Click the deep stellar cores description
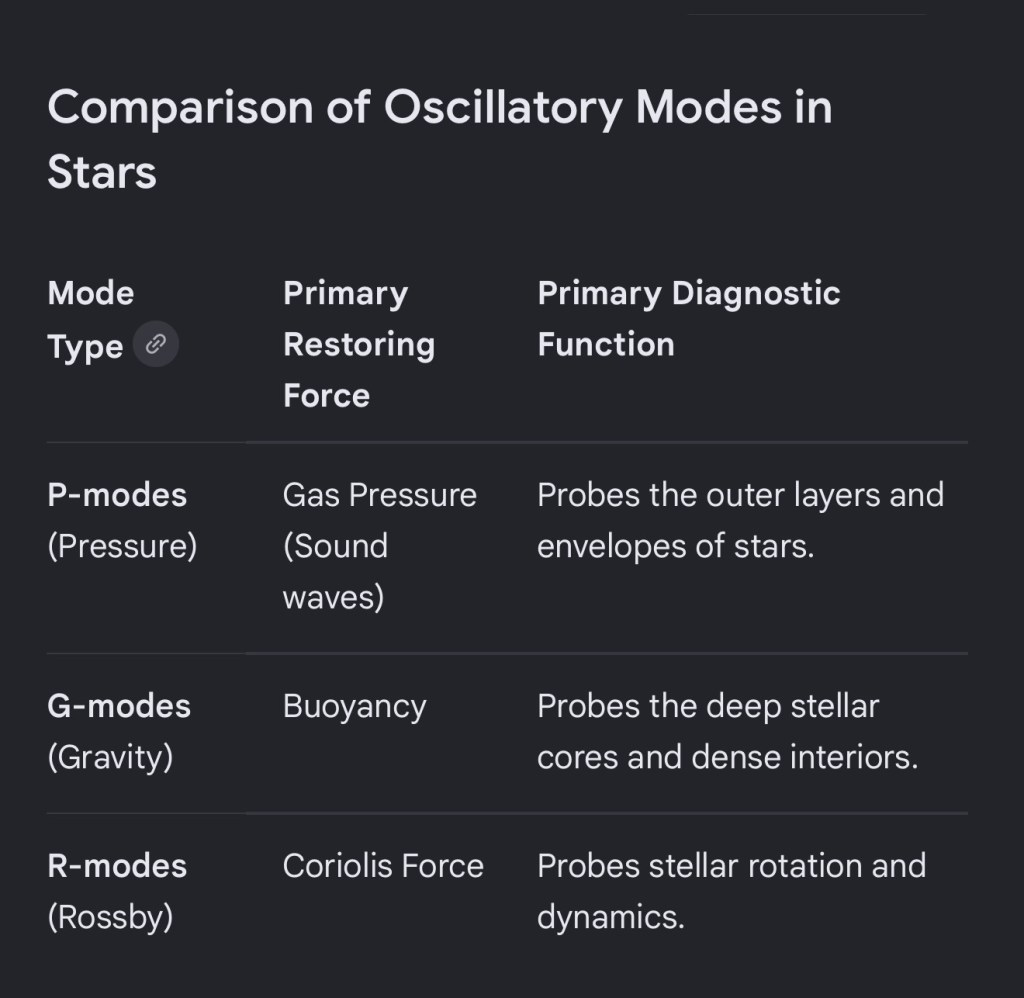The height and width of the screenshot is (998, 1024). (x=726, y=731)
